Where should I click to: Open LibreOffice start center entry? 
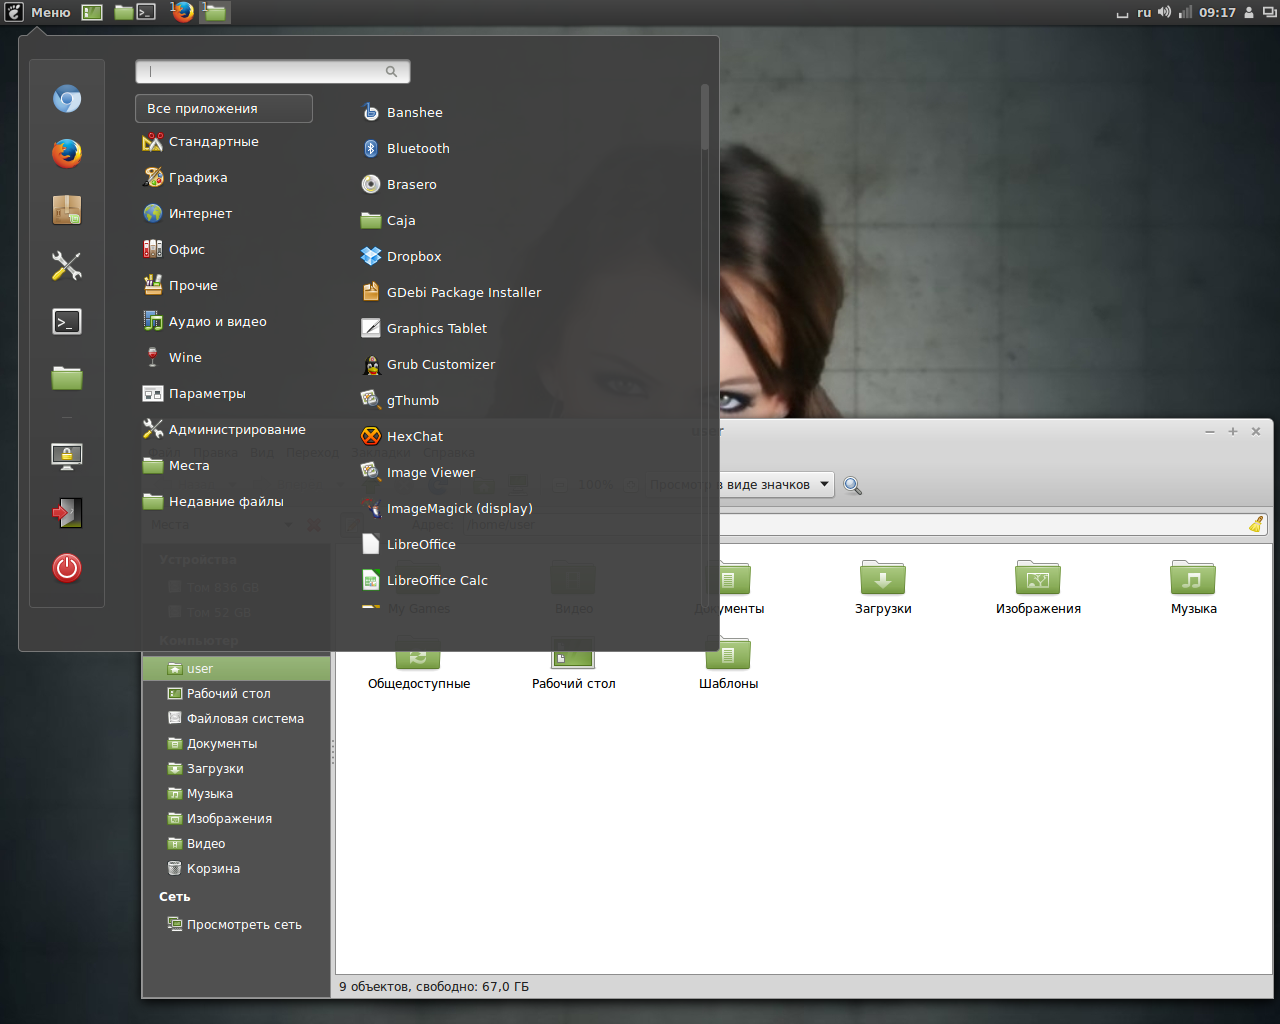pyautogui.click(x=408, y=544)
